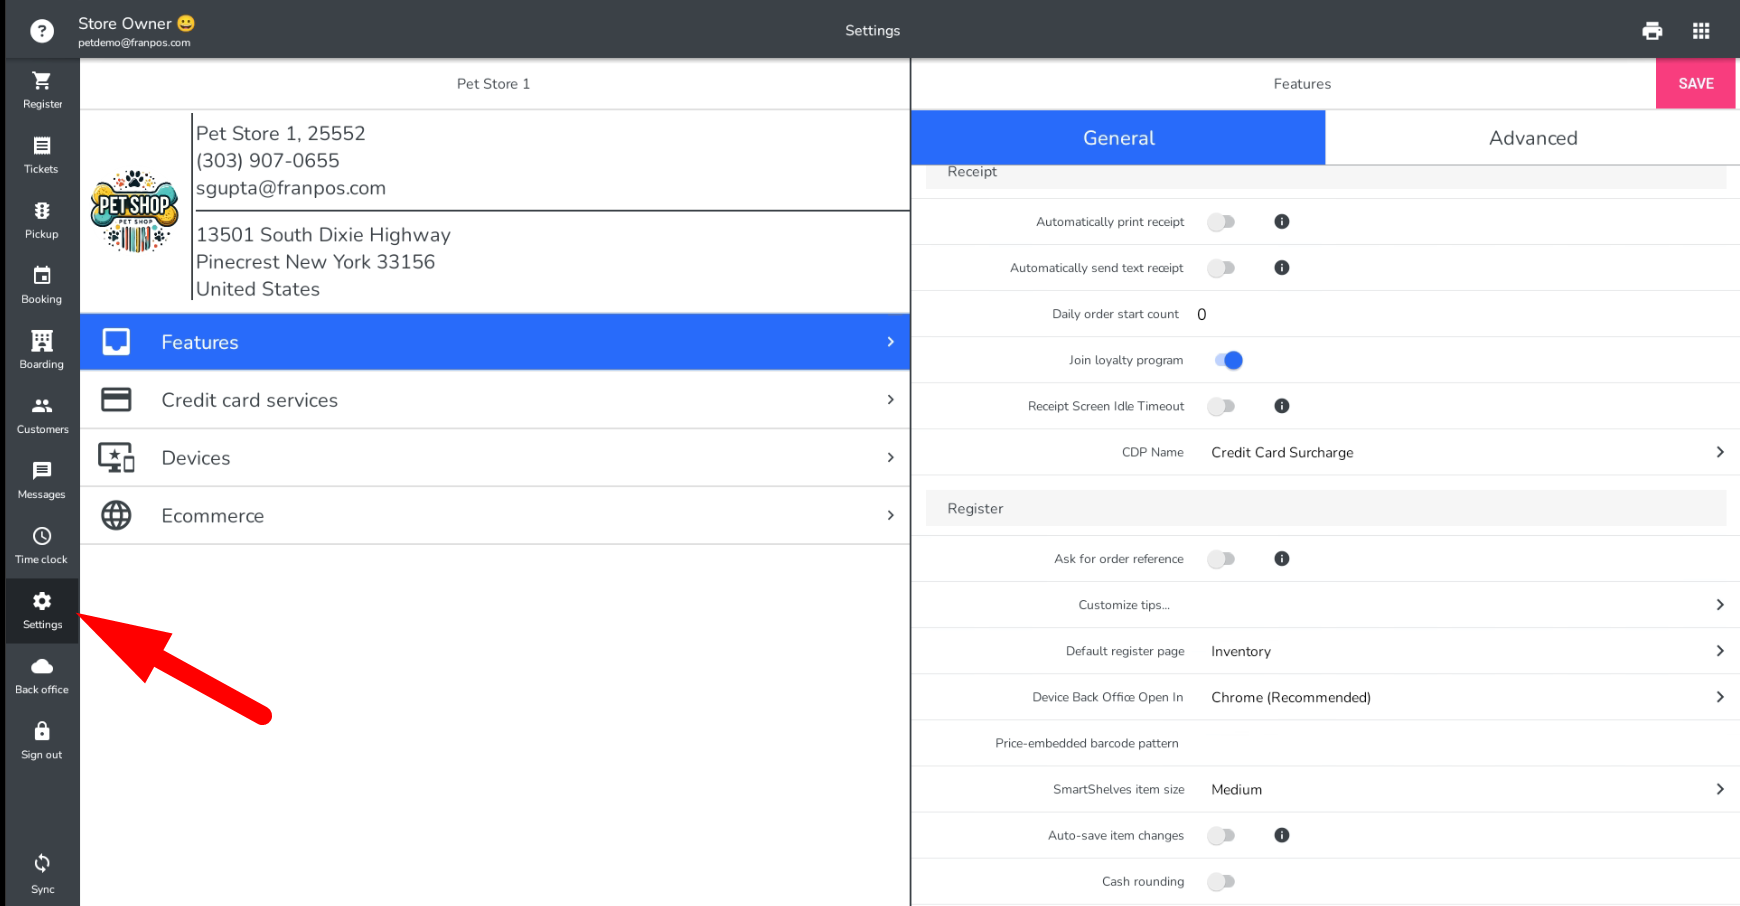Viewport: 1740px width, 906px height.
Task: Turn off Join loyalty program toggle
Action: (1227, 360)
